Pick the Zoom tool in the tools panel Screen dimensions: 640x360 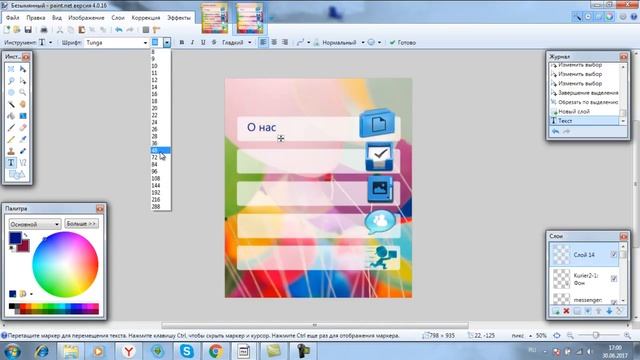click(23, 93)
